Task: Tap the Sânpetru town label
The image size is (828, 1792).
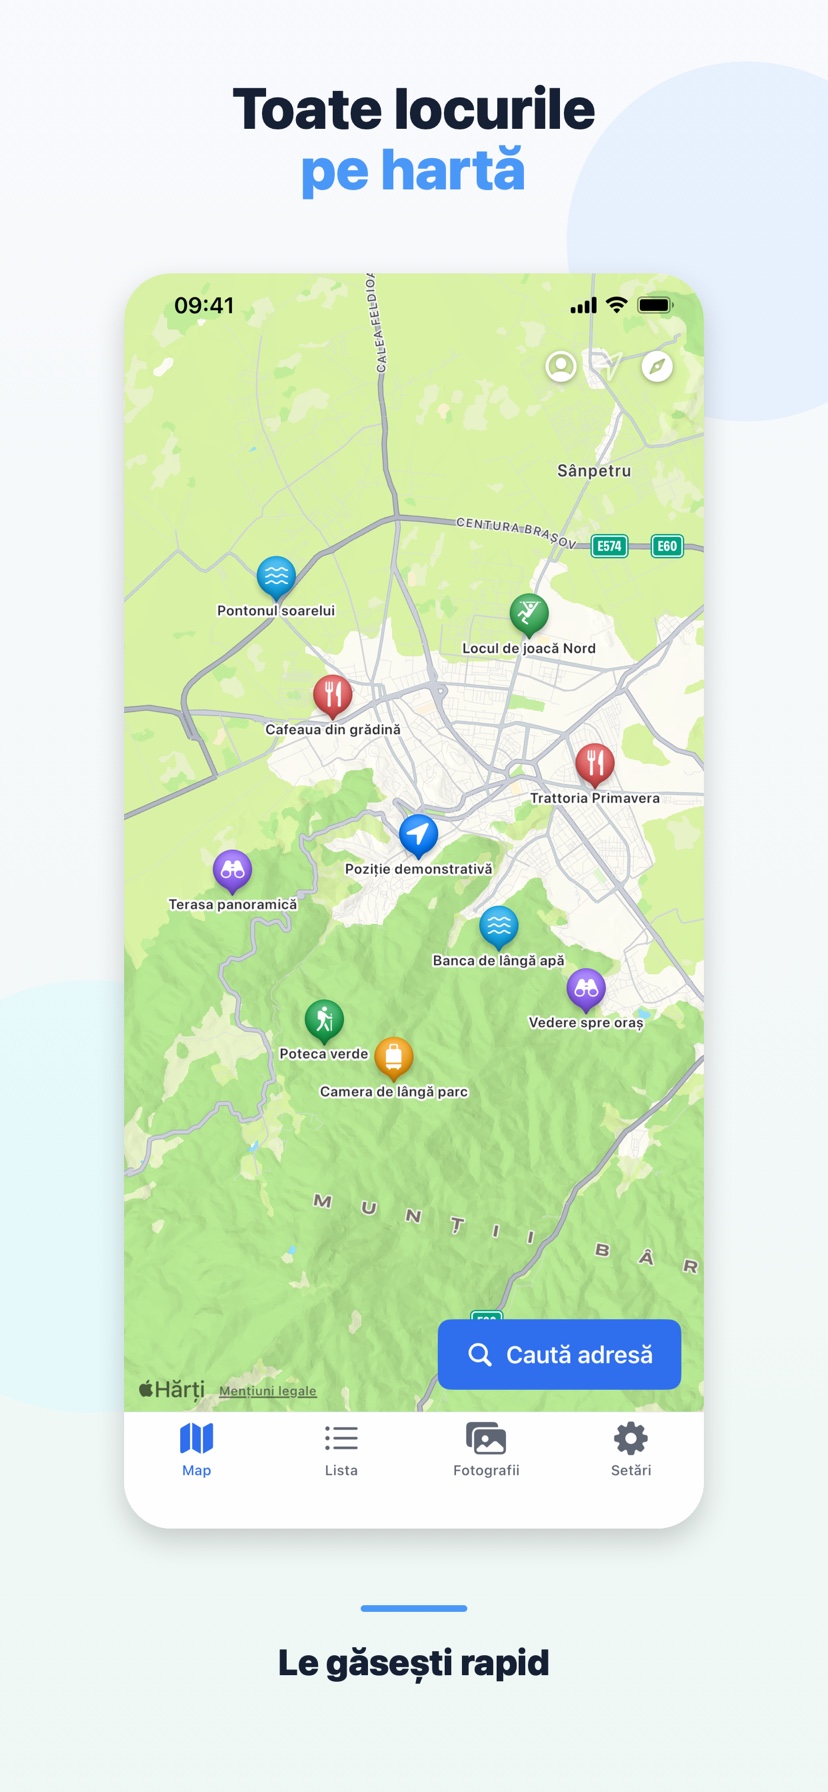Action: 594,470
